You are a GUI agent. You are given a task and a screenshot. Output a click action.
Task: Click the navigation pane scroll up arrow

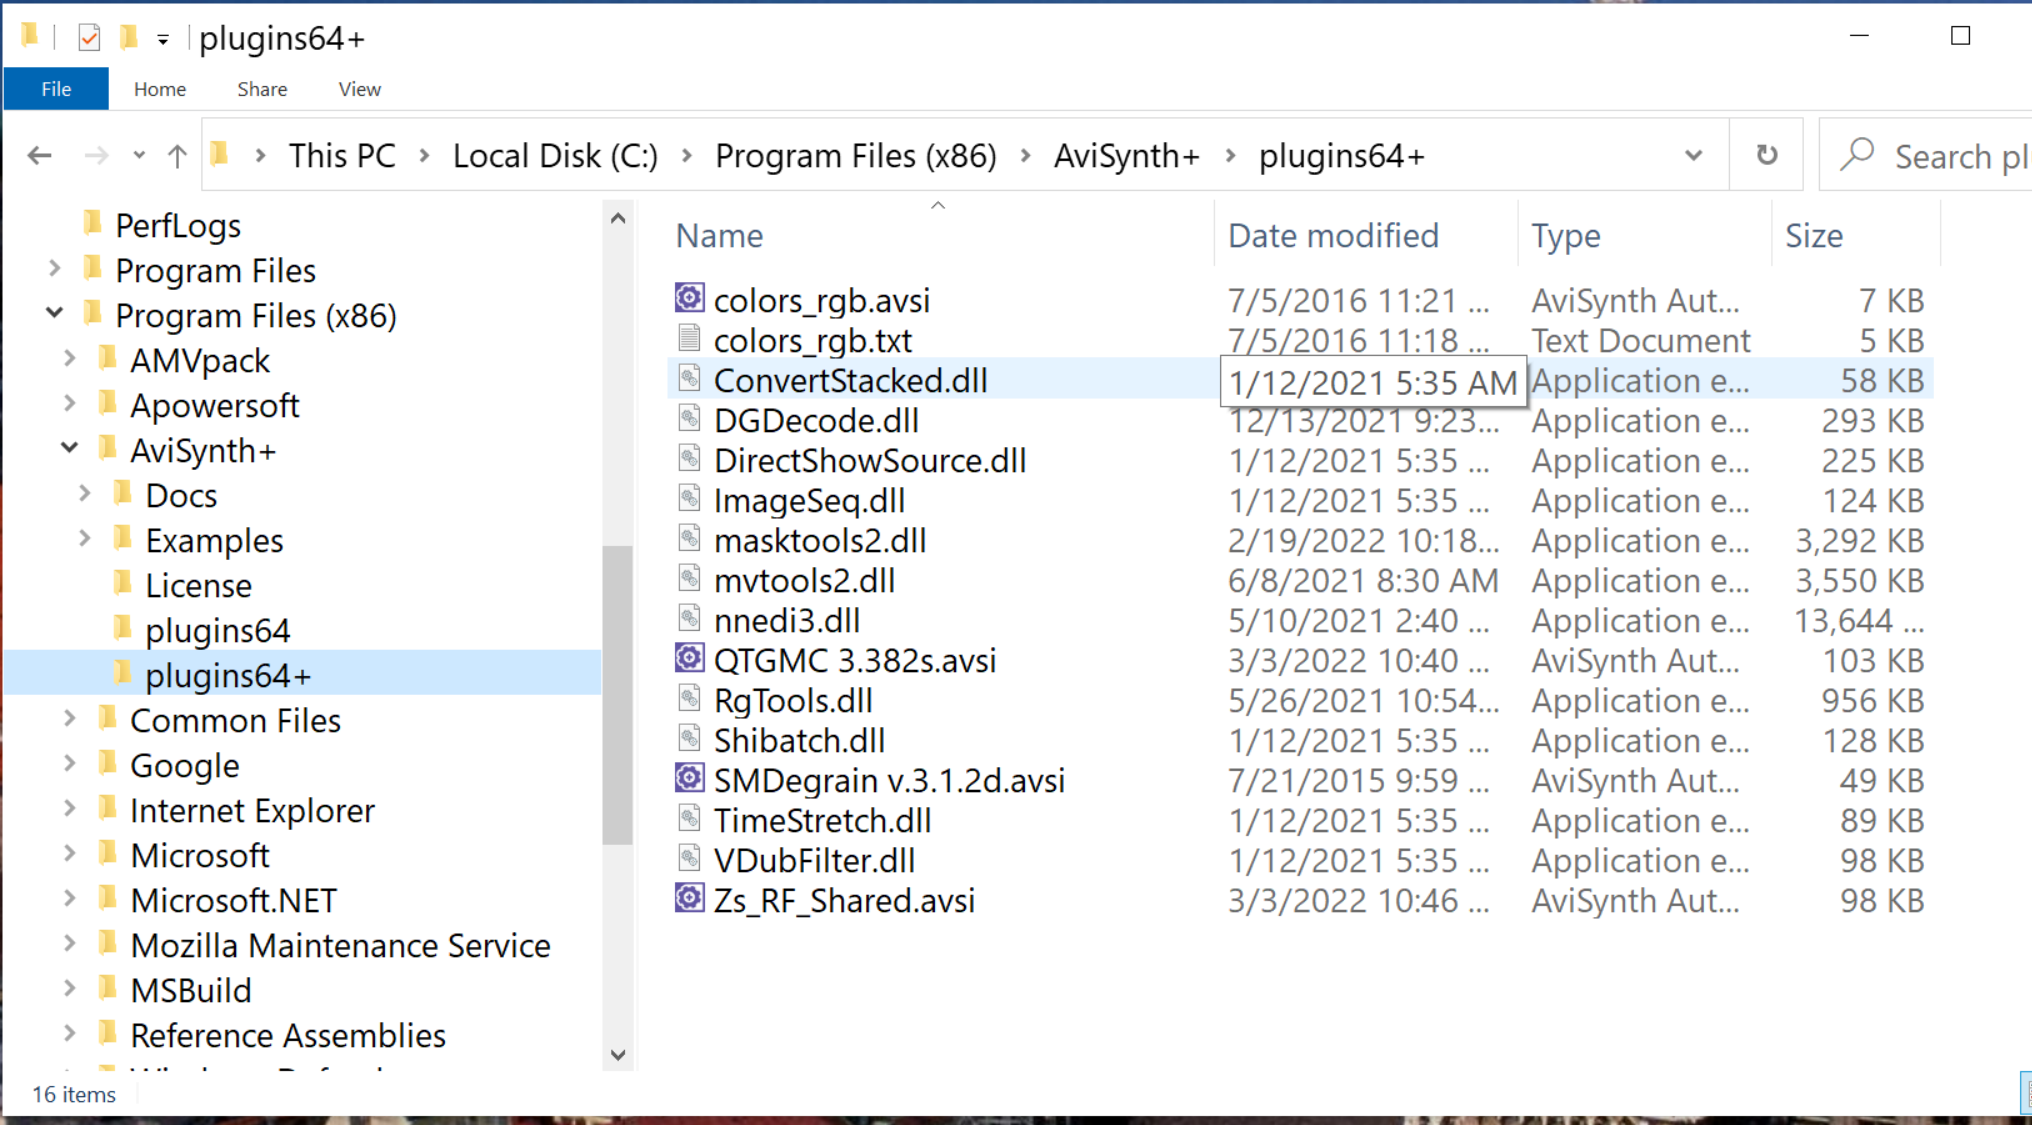pos(618,218)
